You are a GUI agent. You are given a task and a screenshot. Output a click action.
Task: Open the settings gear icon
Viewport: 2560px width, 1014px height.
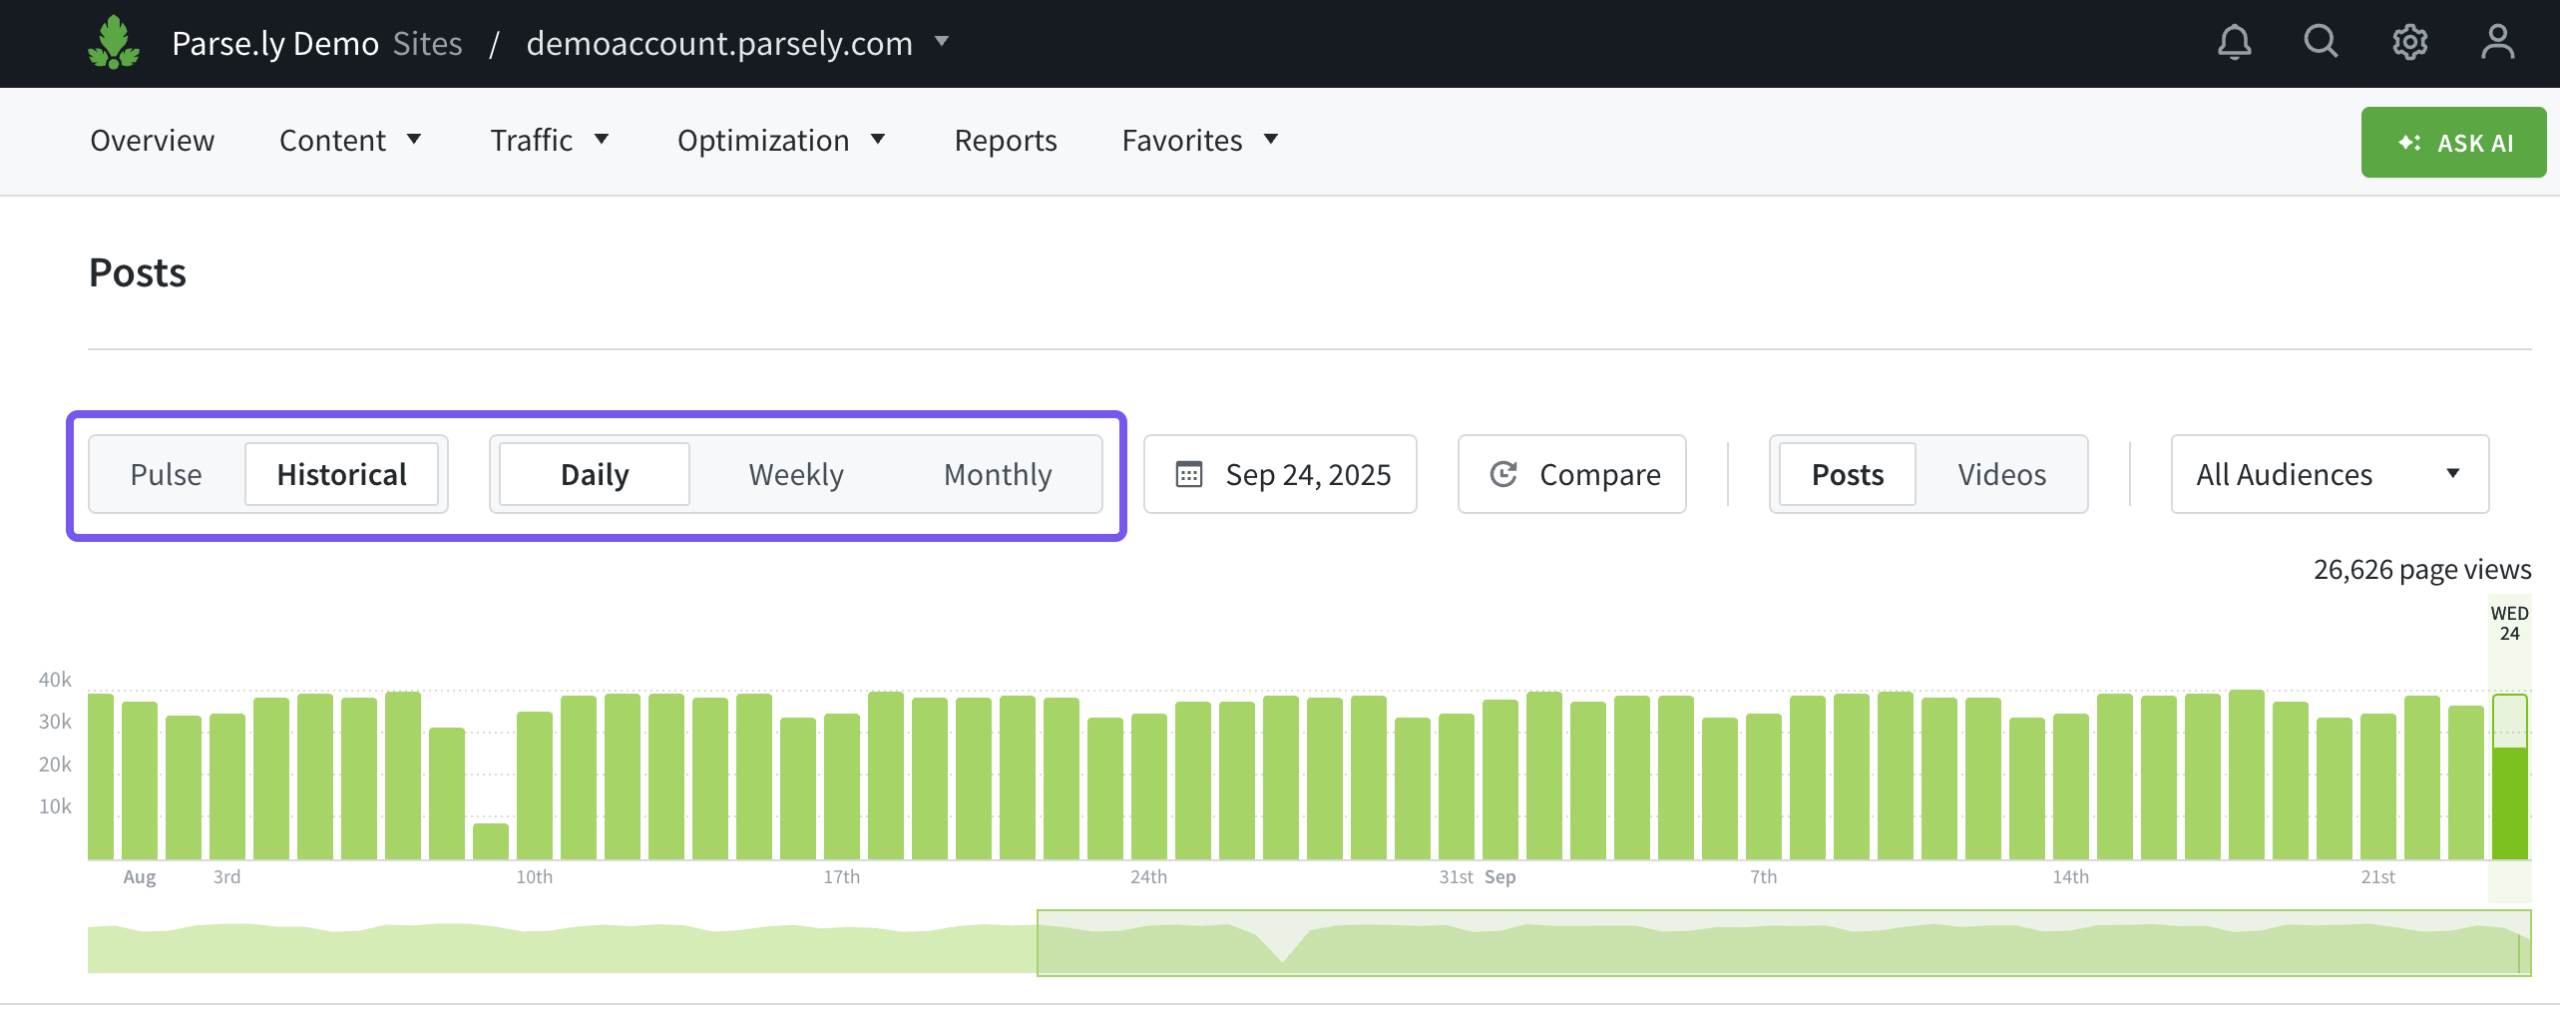pyautogui.click(x=2409, y=43)
